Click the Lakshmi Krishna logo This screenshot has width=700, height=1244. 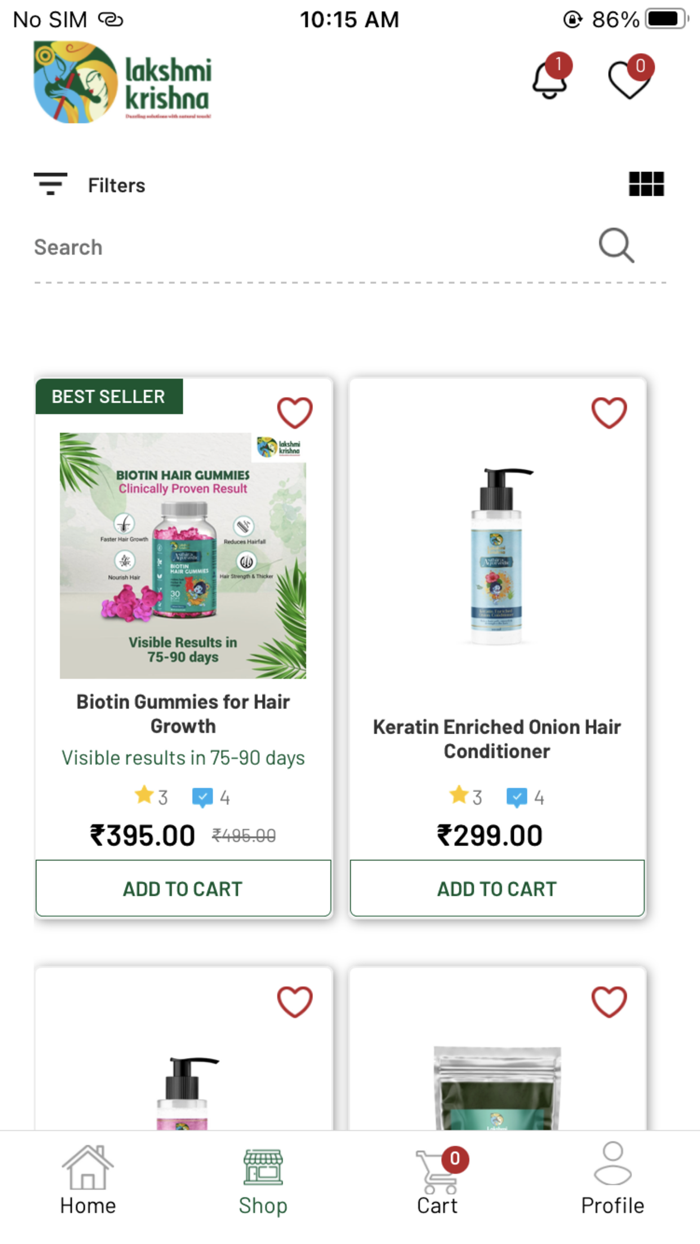tap(123, 82)
